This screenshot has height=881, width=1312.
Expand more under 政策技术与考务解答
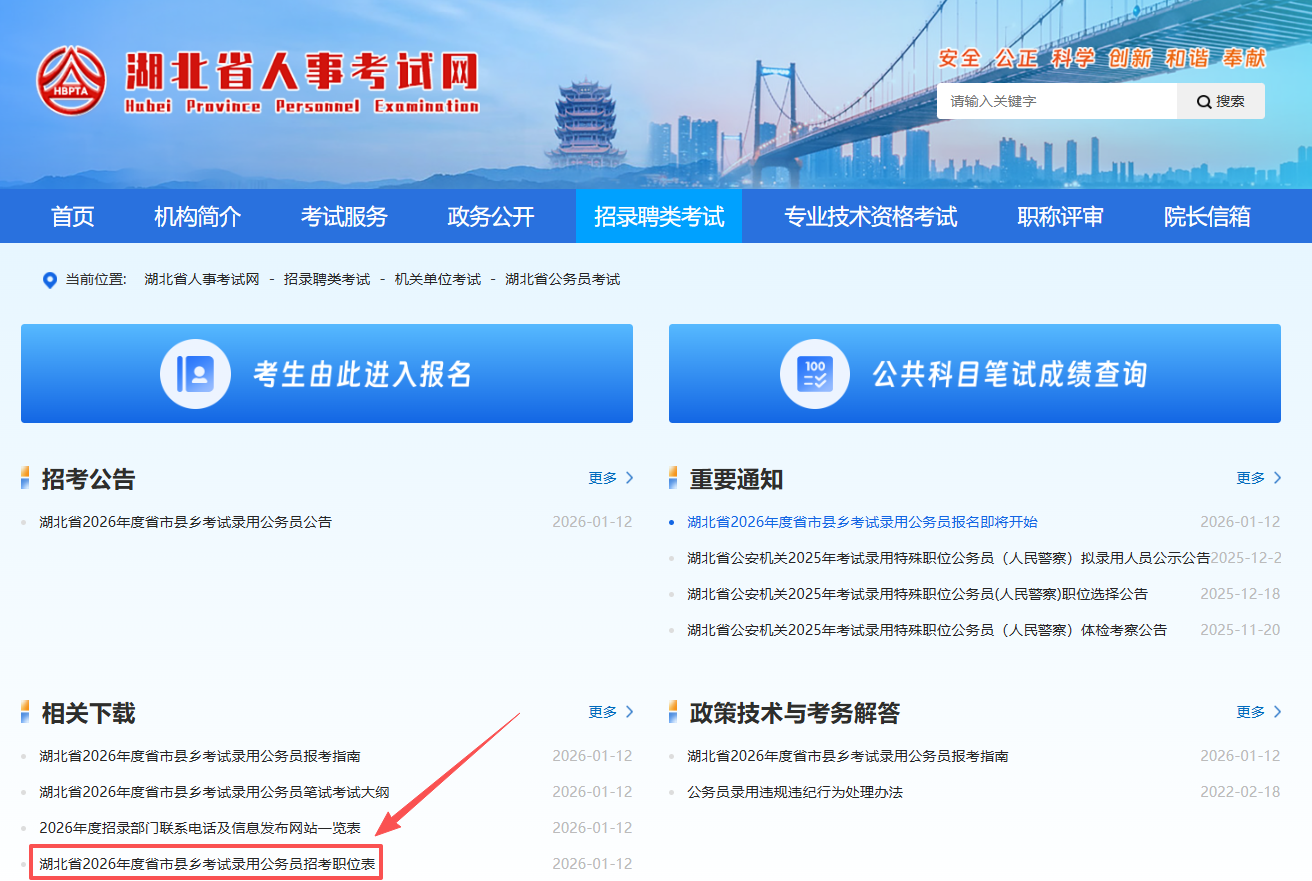(1259, 712)
